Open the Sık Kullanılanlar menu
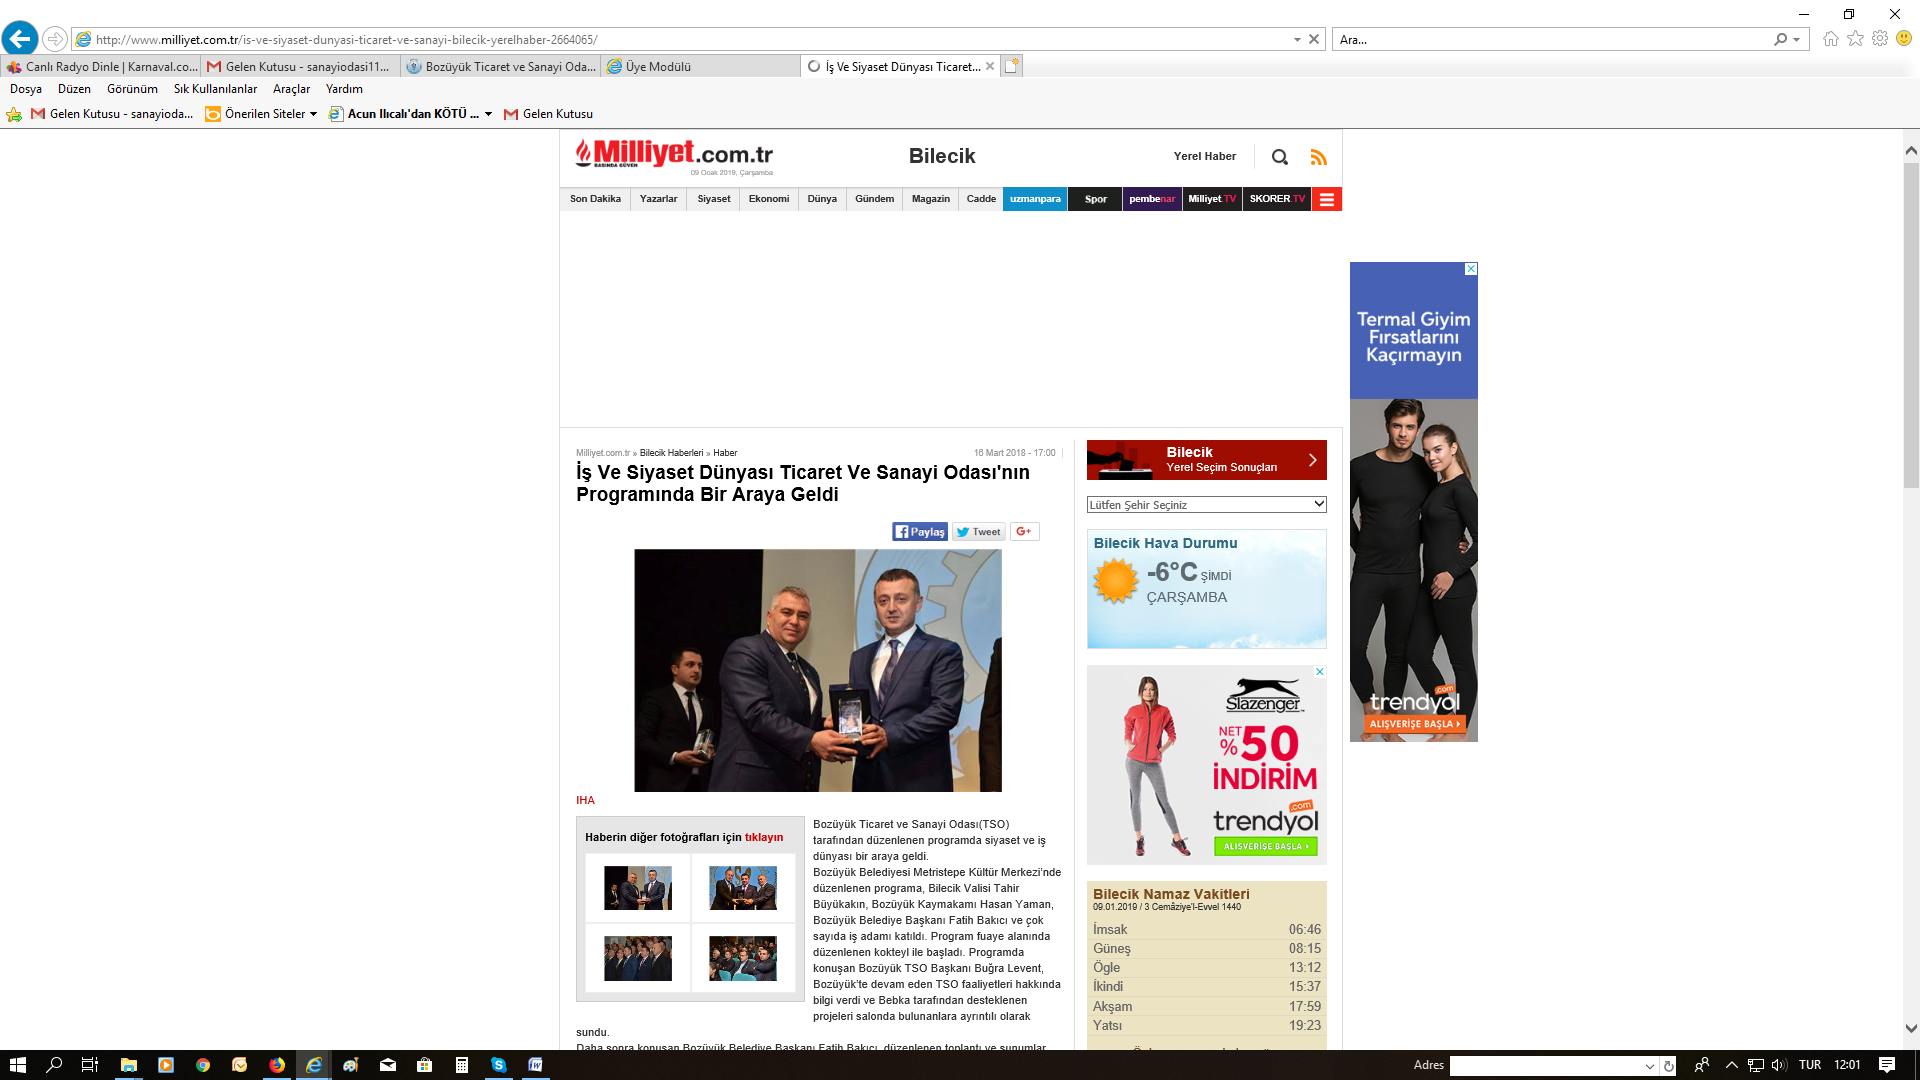The image size is (1920, 1080). point(215,89)
